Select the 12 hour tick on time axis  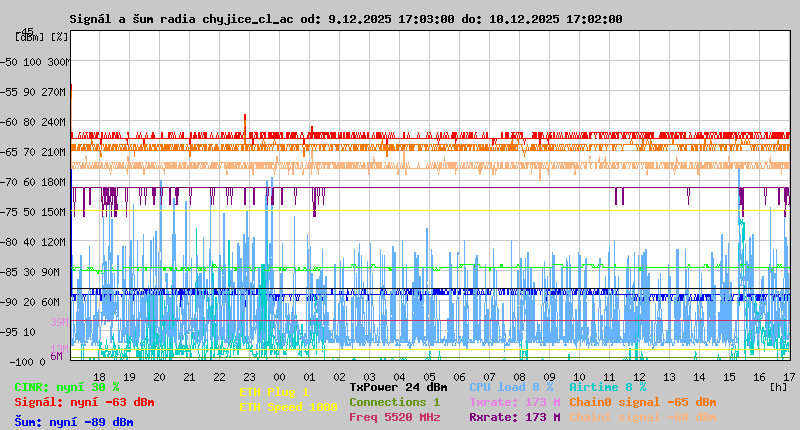tap(639, 376)
